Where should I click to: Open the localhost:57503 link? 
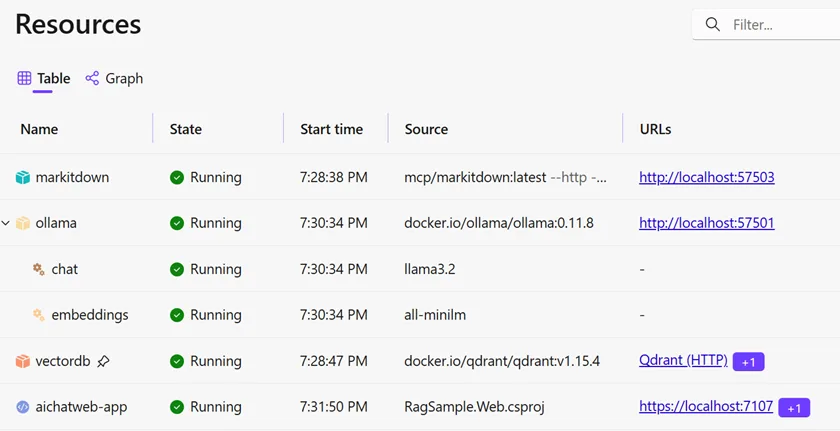706,177
